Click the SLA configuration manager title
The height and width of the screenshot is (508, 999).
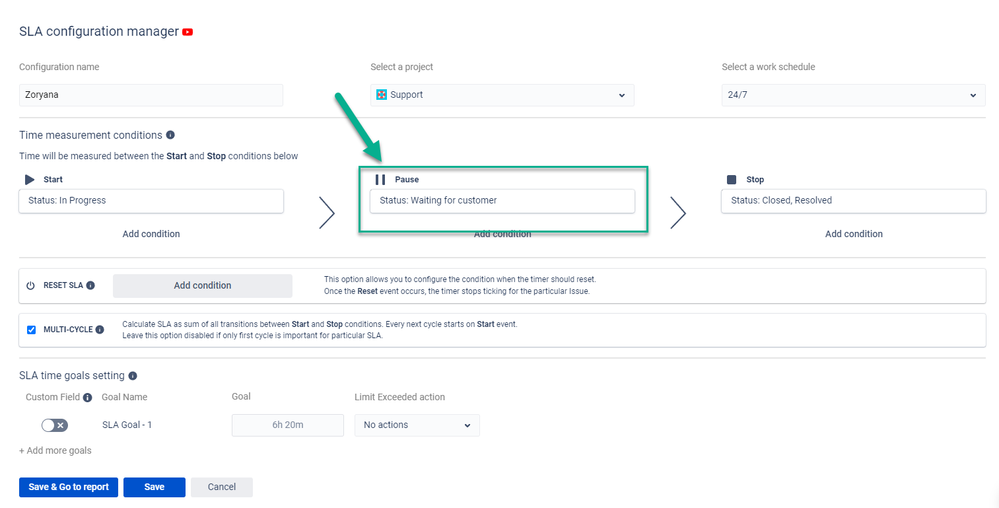pos(99,32)
